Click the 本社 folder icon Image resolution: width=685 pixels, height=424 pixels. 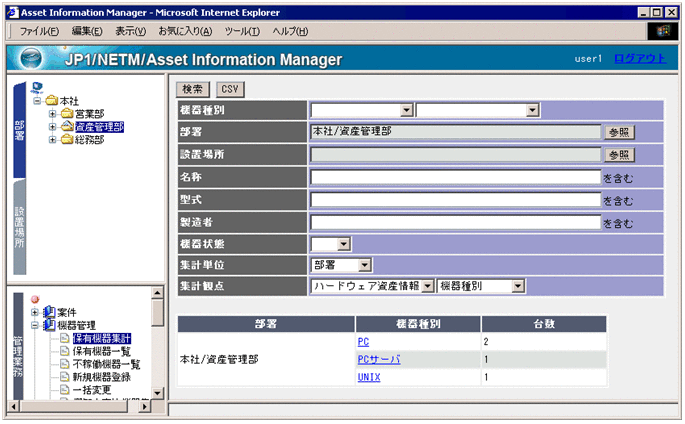click(52, 100)
